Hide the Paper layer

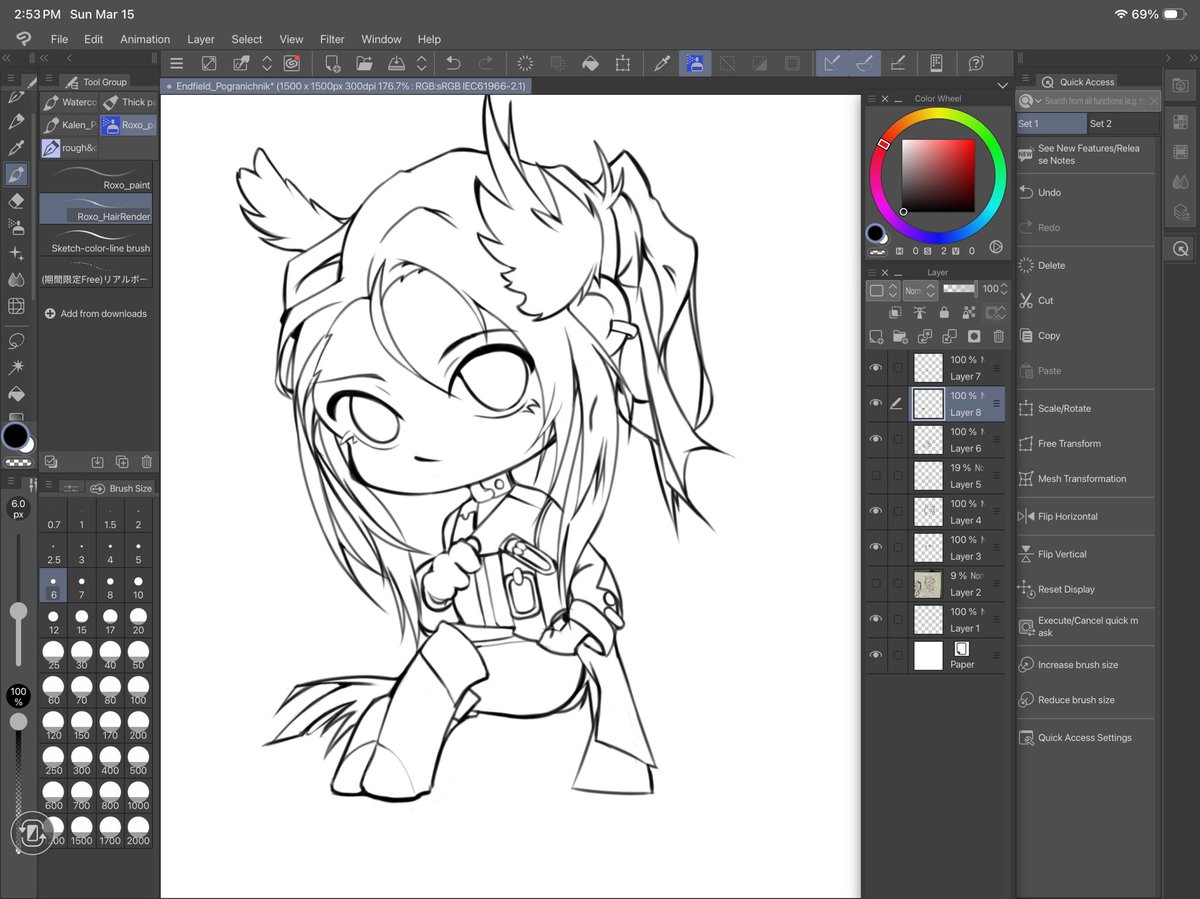pyautogui.click(x=876, y=656)
